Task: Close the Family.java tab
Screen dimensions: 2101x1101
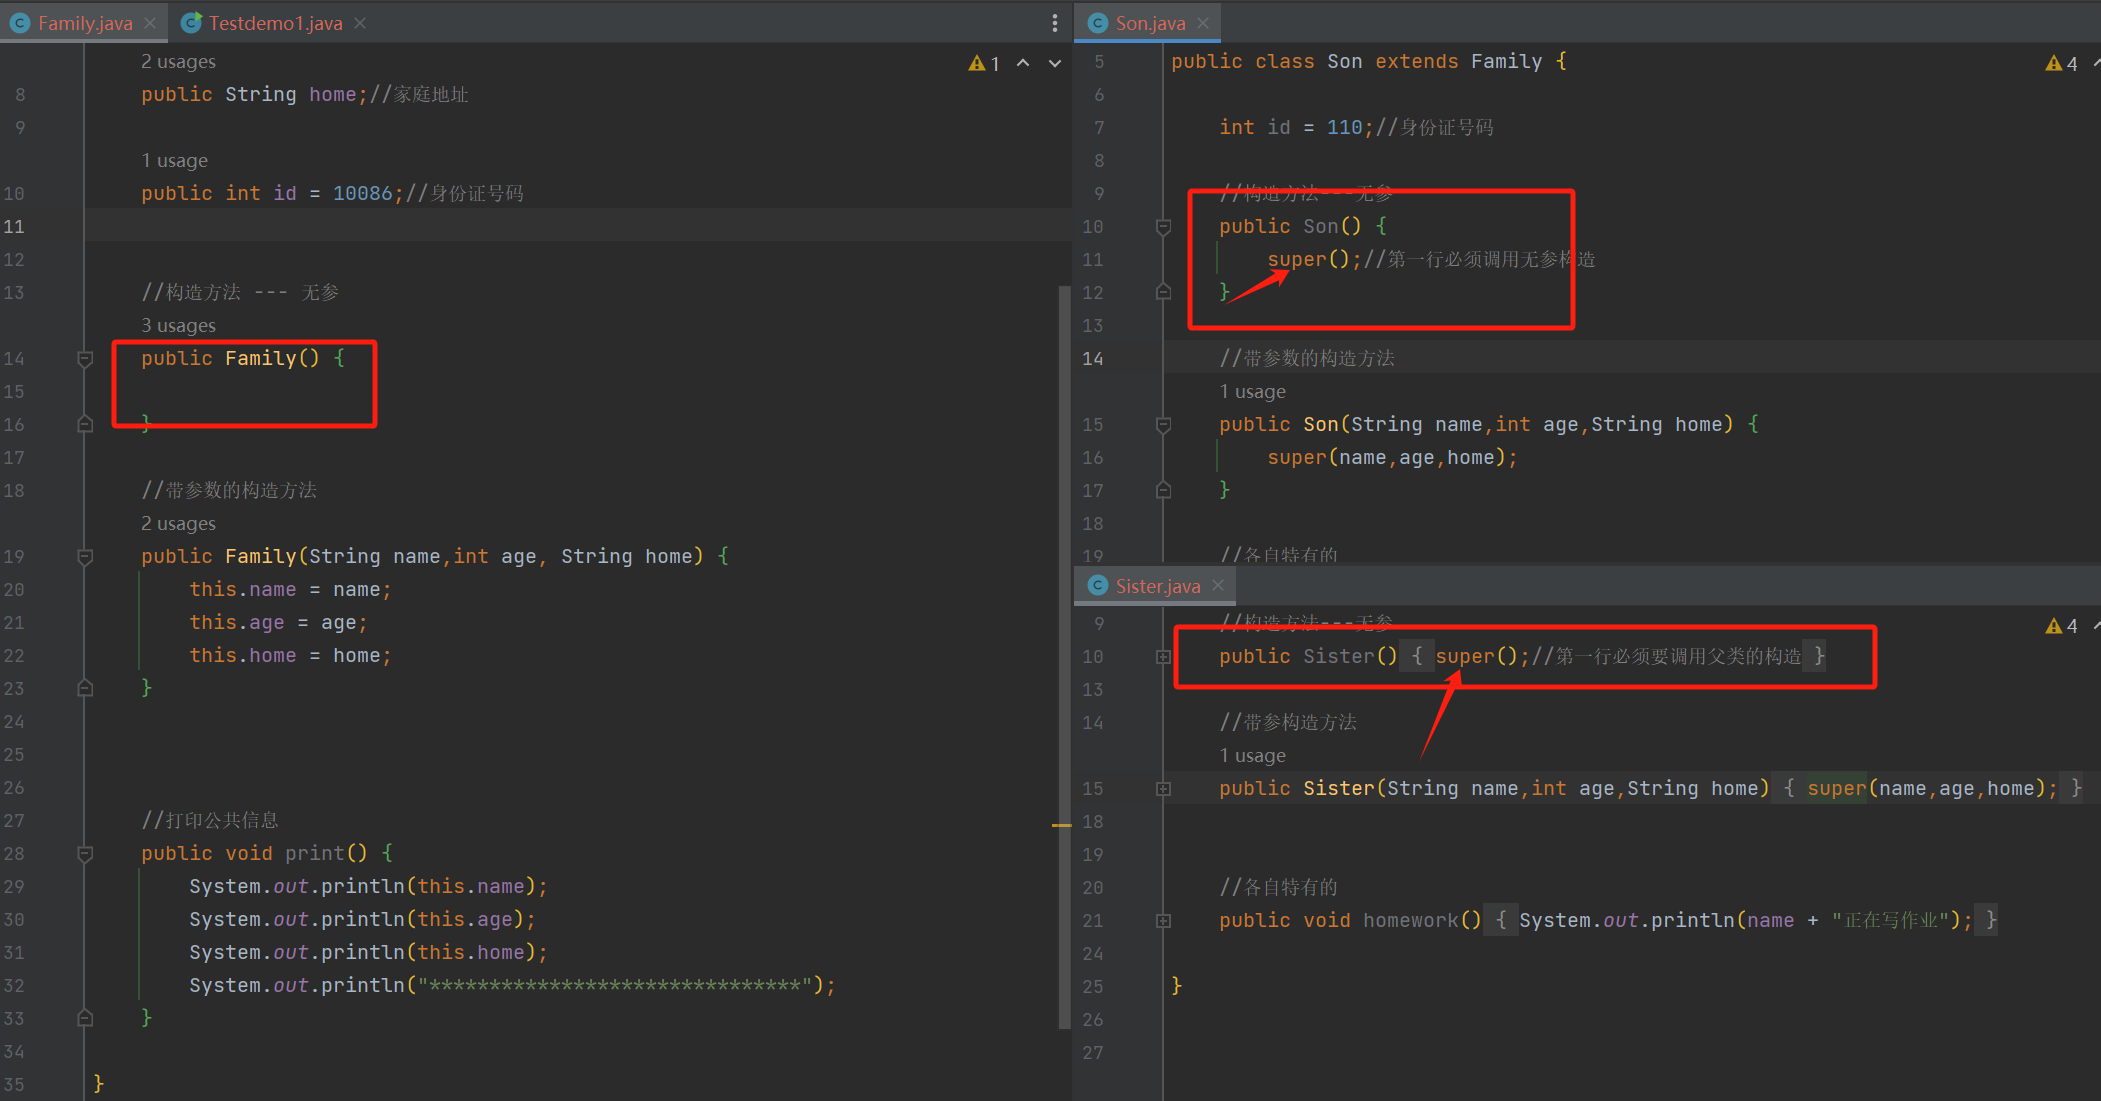Action: 150,23
